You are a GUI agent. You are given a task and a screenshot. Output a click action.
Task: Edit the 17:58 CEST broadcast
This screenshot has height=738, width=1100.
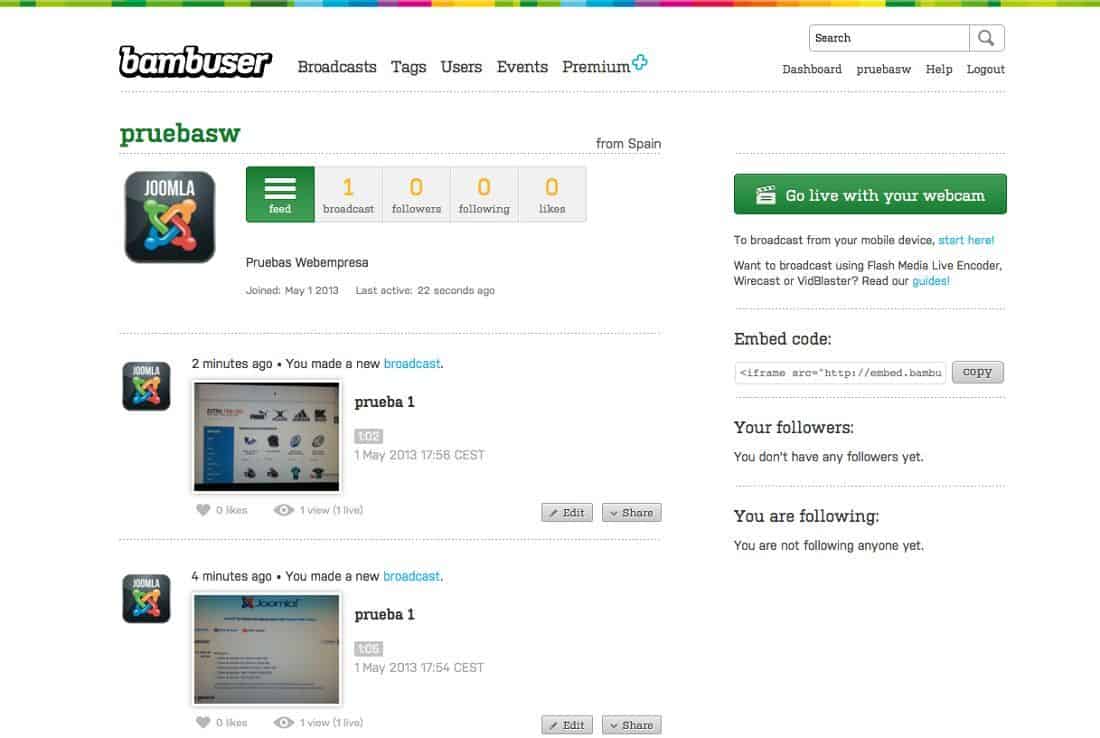click(567, 513)
